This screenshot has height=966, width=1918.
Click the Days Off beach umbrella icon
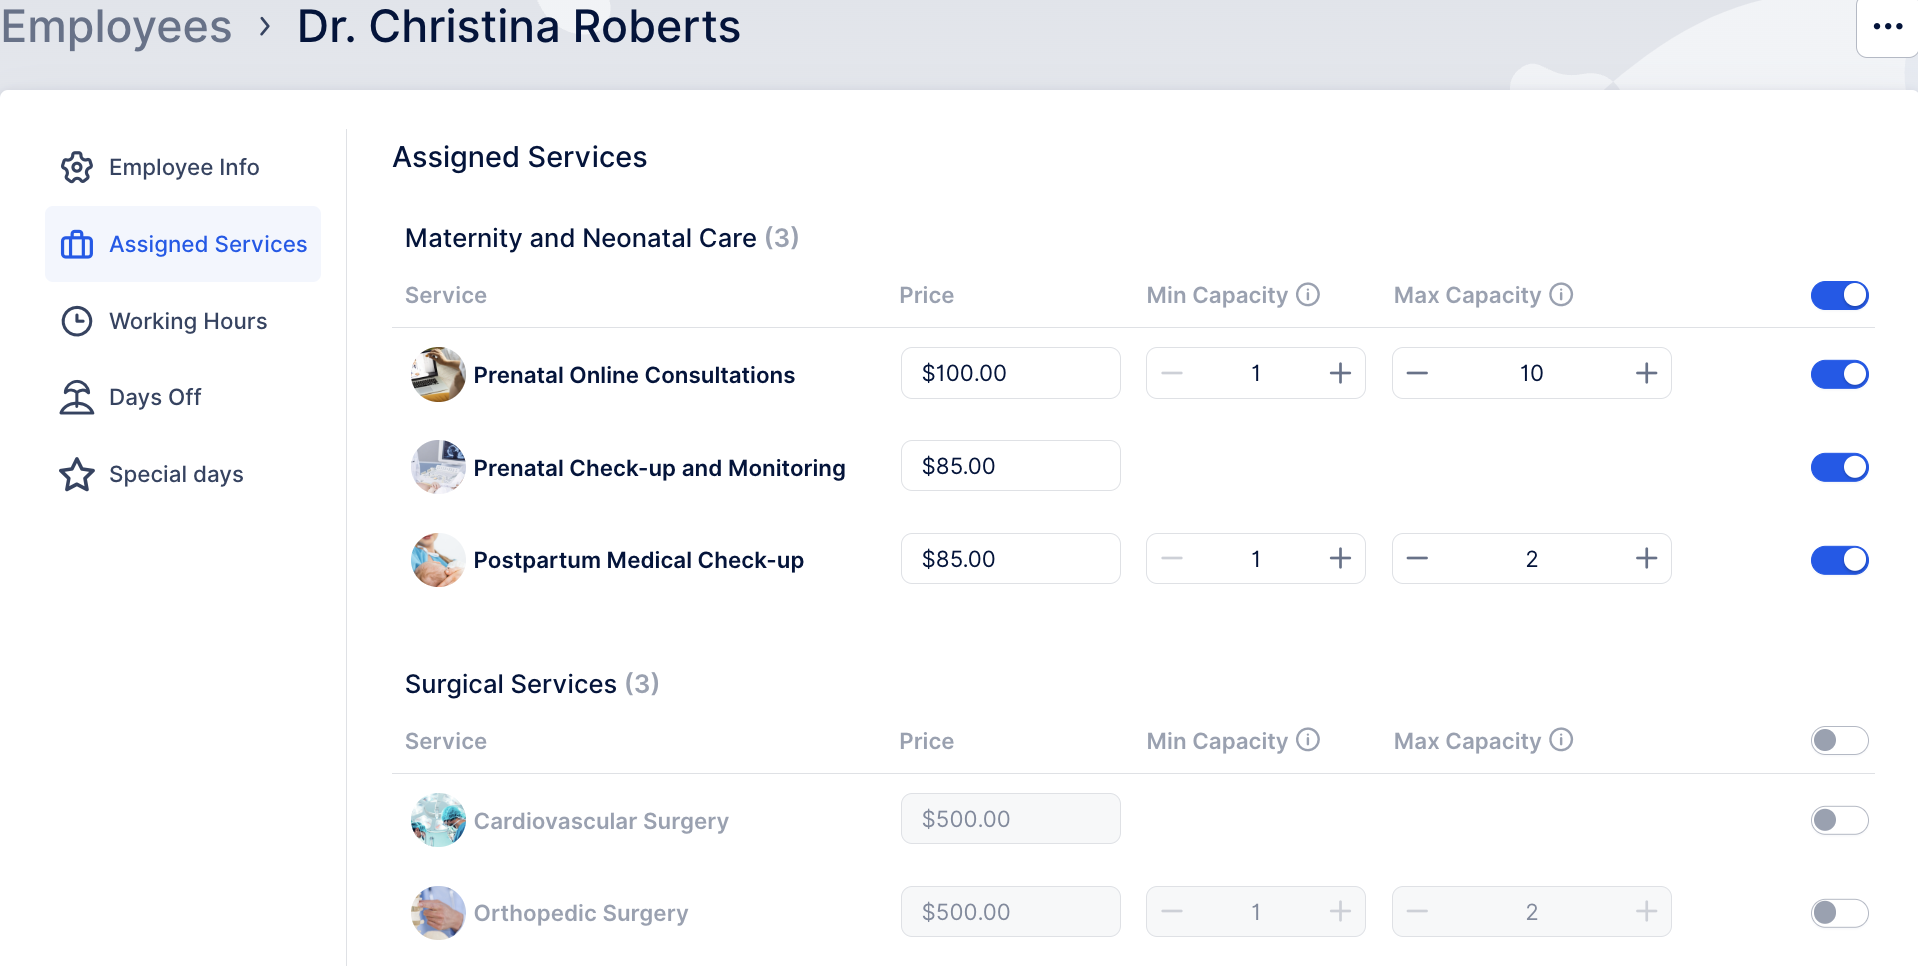(x=77, y=398)
